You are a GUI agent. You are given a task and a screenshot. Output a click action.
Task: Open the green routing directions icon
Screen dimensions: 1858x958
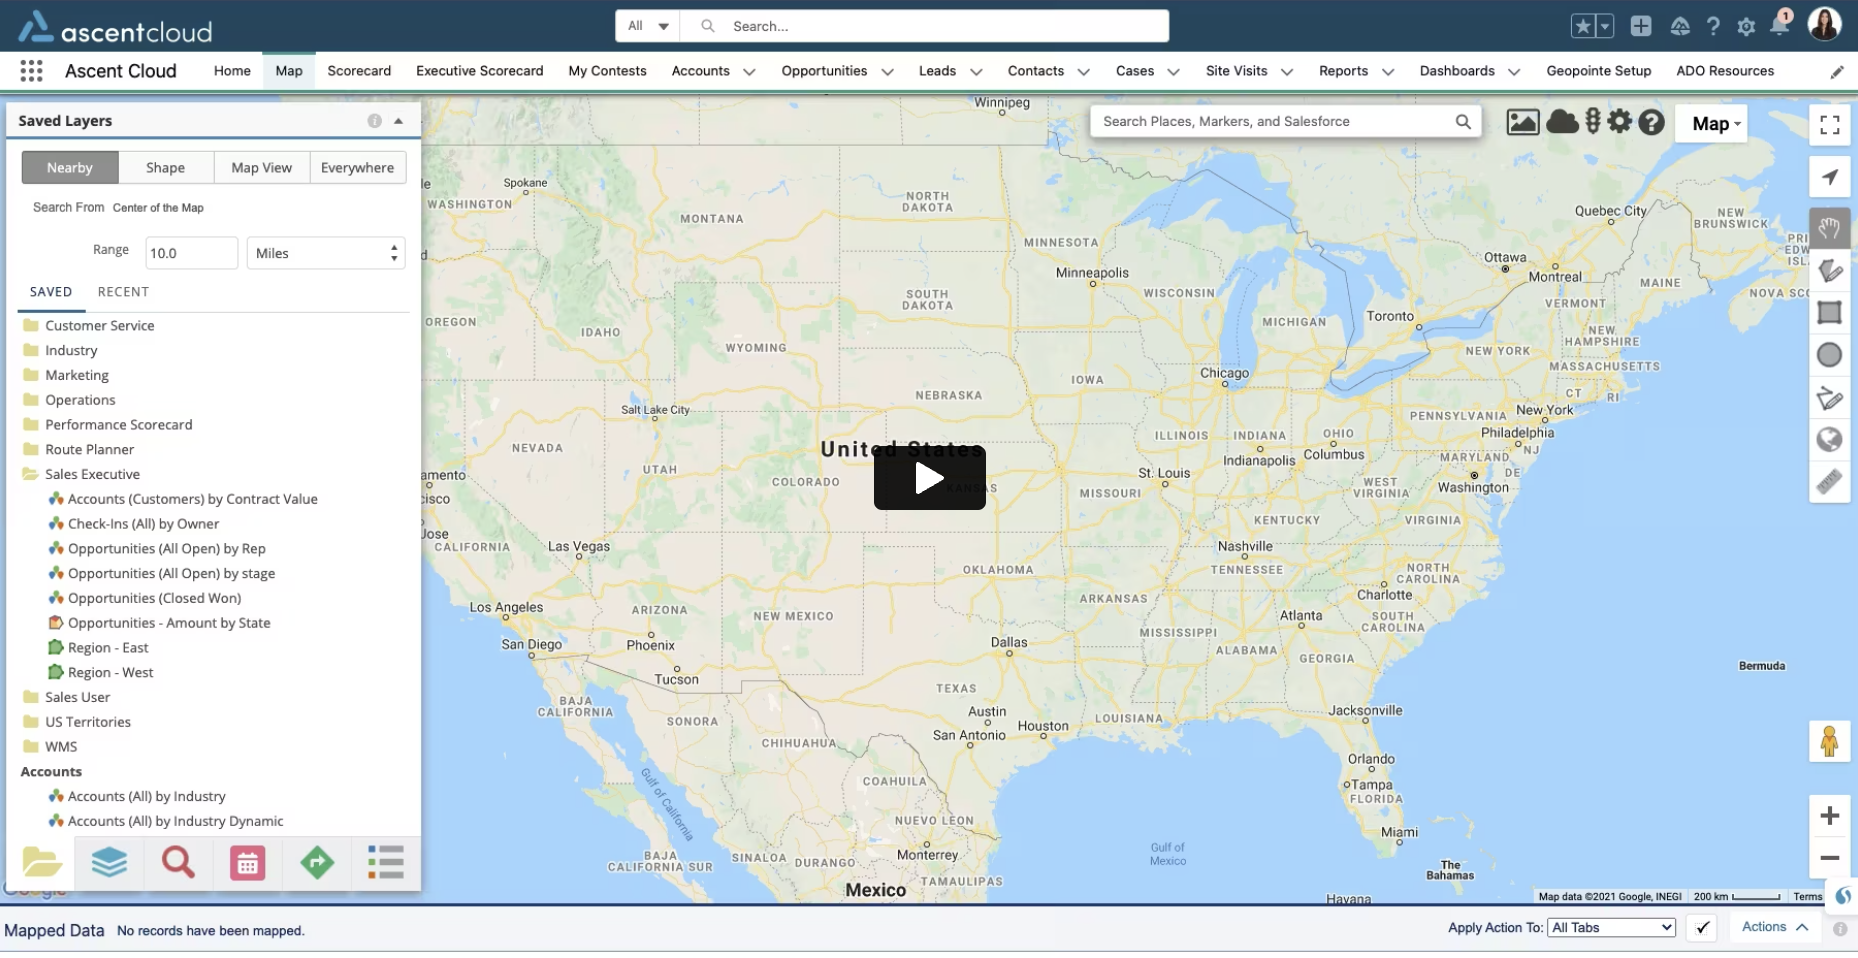(317, 862)
